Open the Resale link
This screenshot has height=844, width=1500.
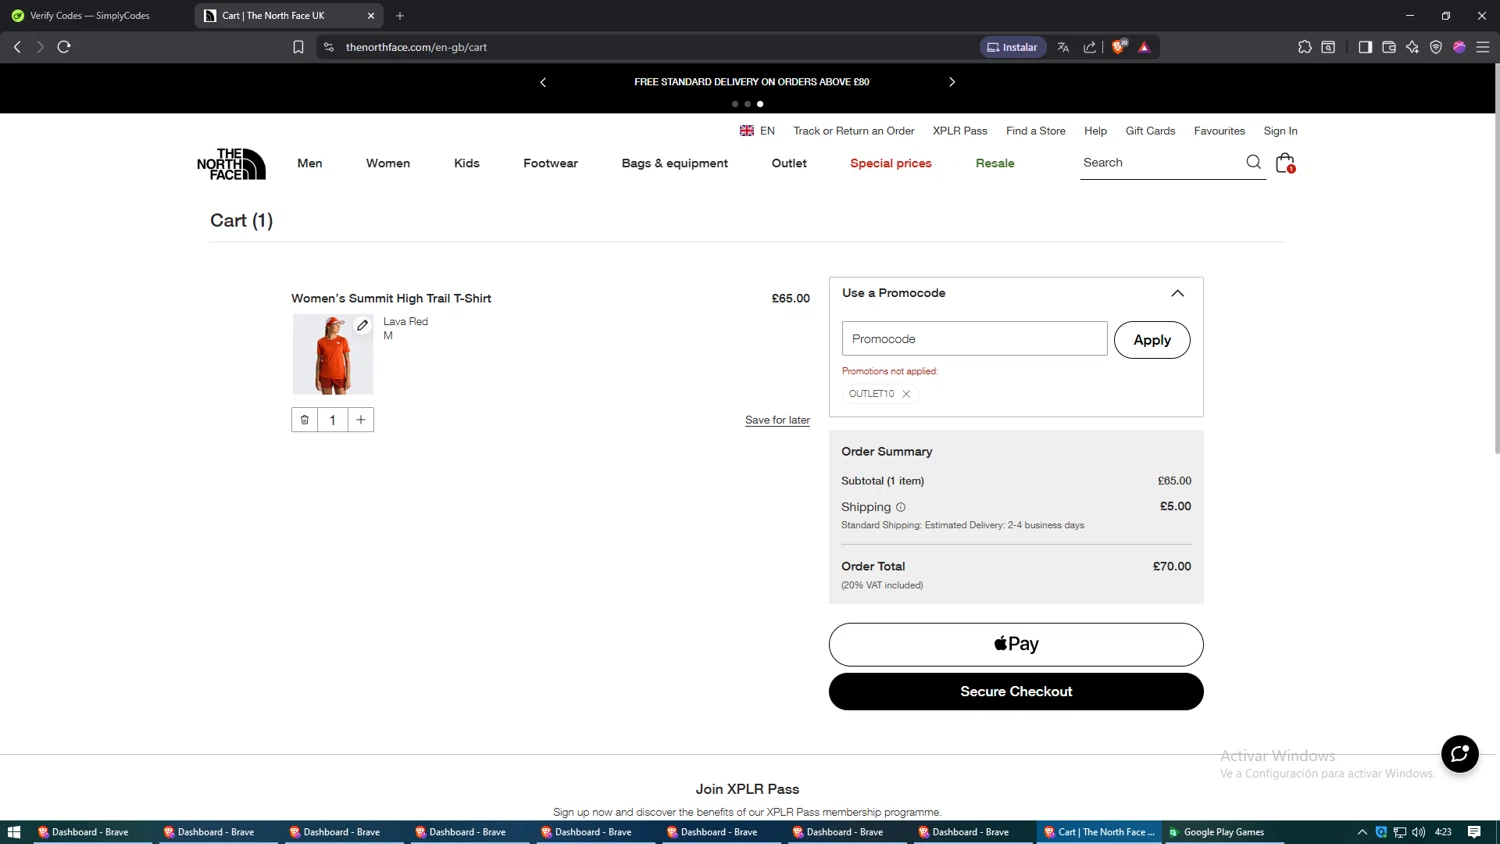coord(995,163)
